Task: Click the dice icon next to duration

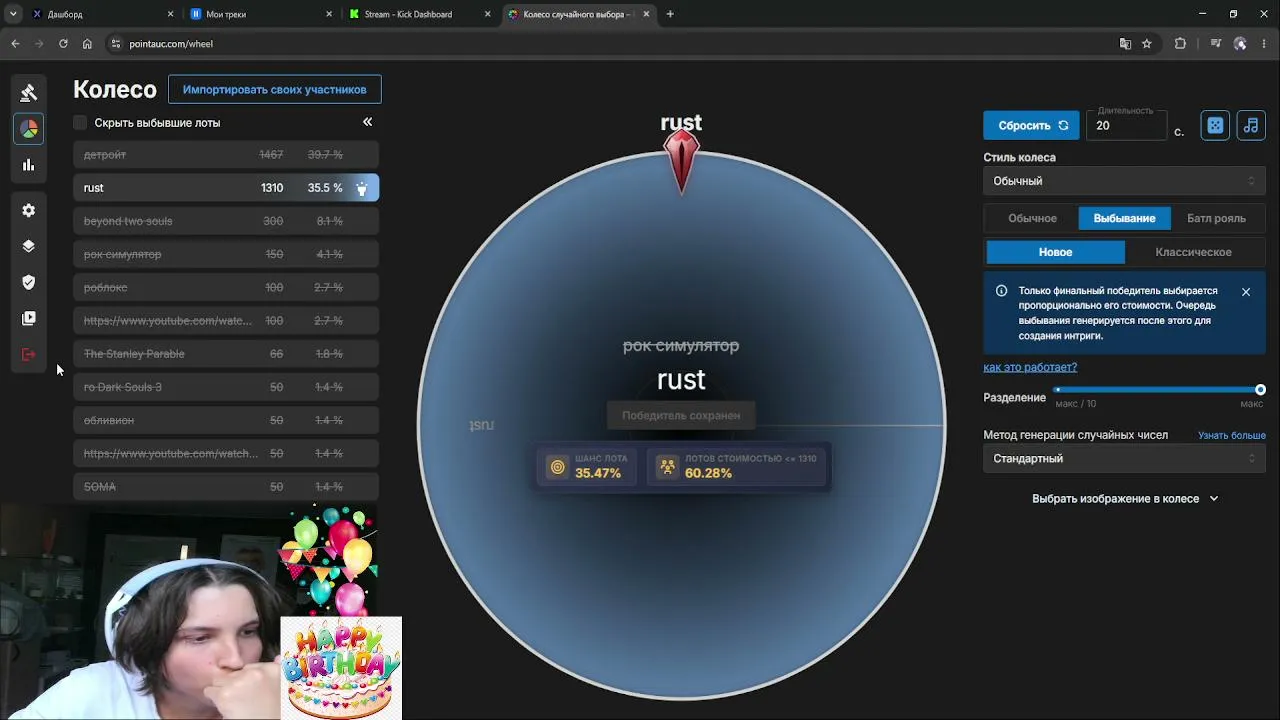Action: tap(1215, 125)
